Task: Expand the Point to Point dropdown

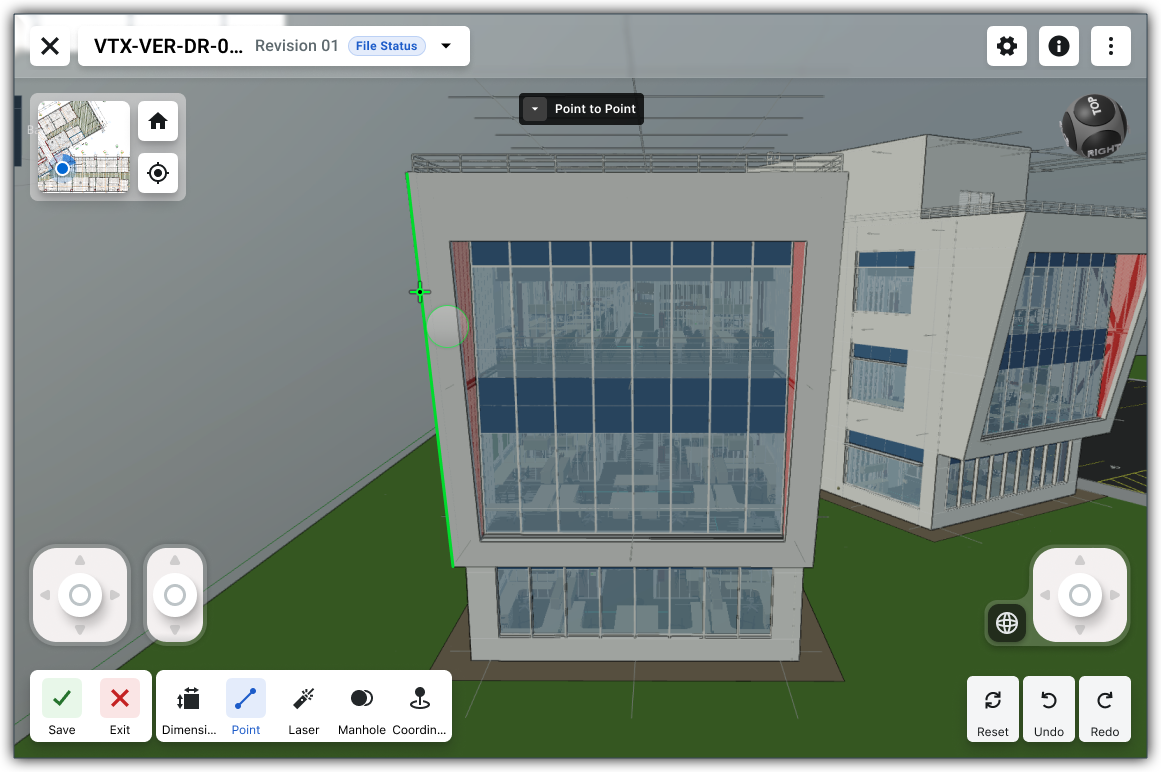Action: coord(535,109)
